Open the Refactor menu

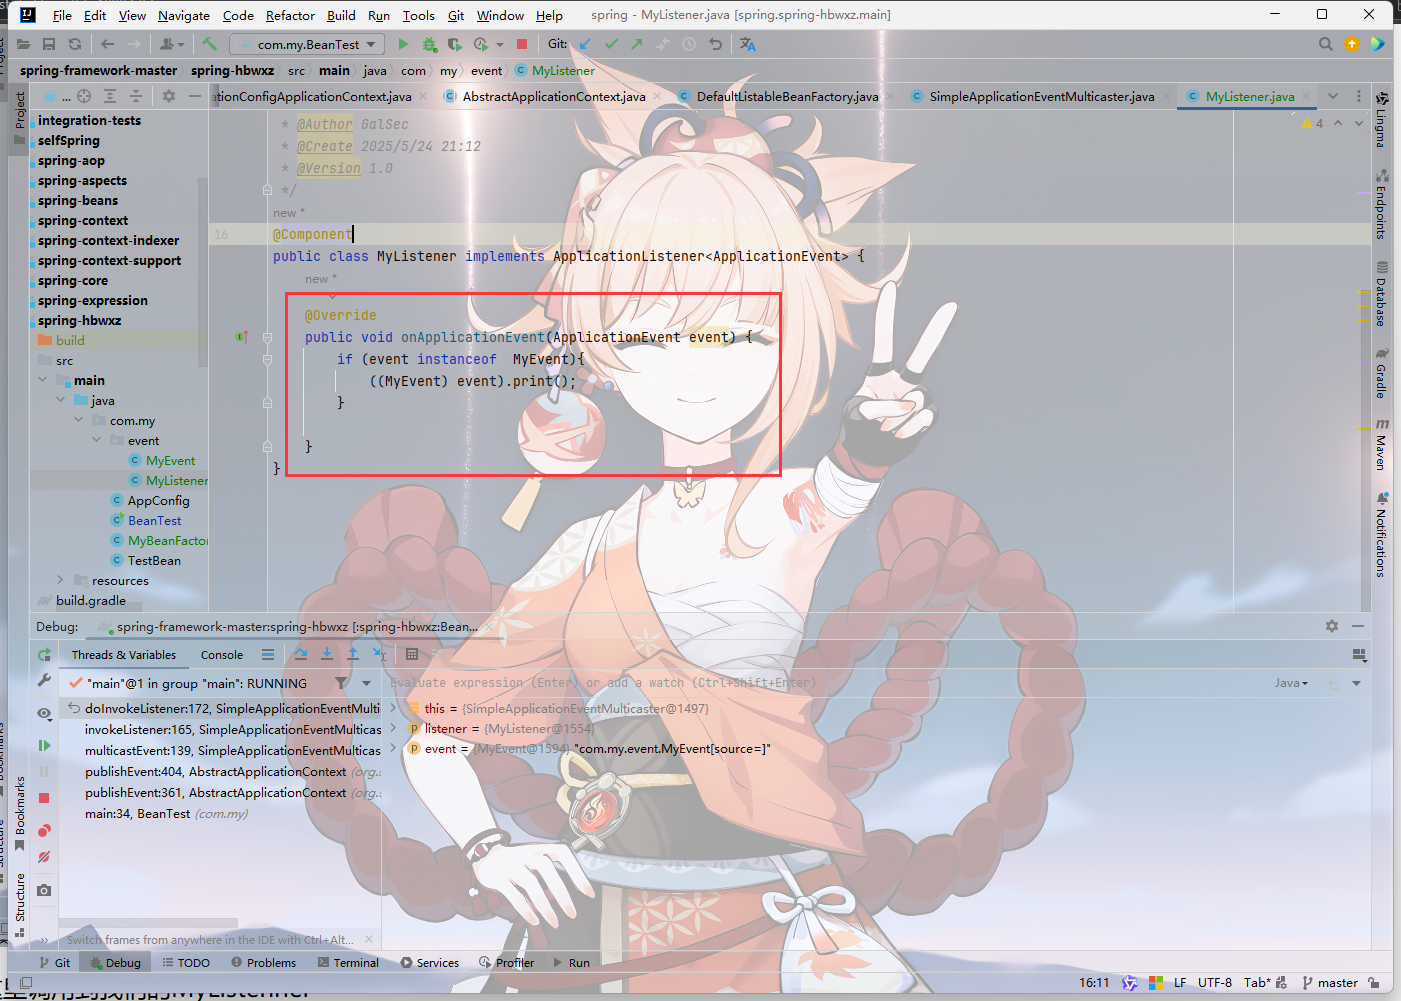[x=290, y=15]
